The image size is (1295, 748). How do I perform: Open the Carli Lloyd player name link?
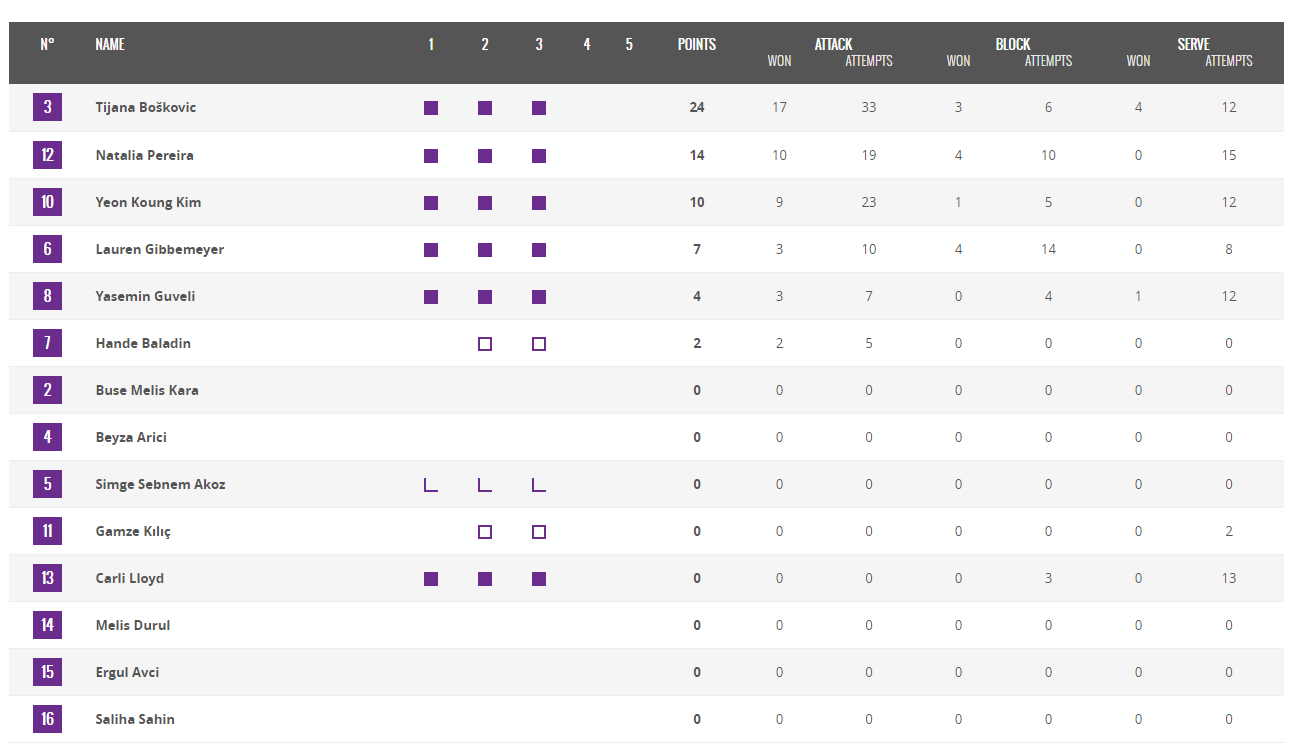pos(130,578)
